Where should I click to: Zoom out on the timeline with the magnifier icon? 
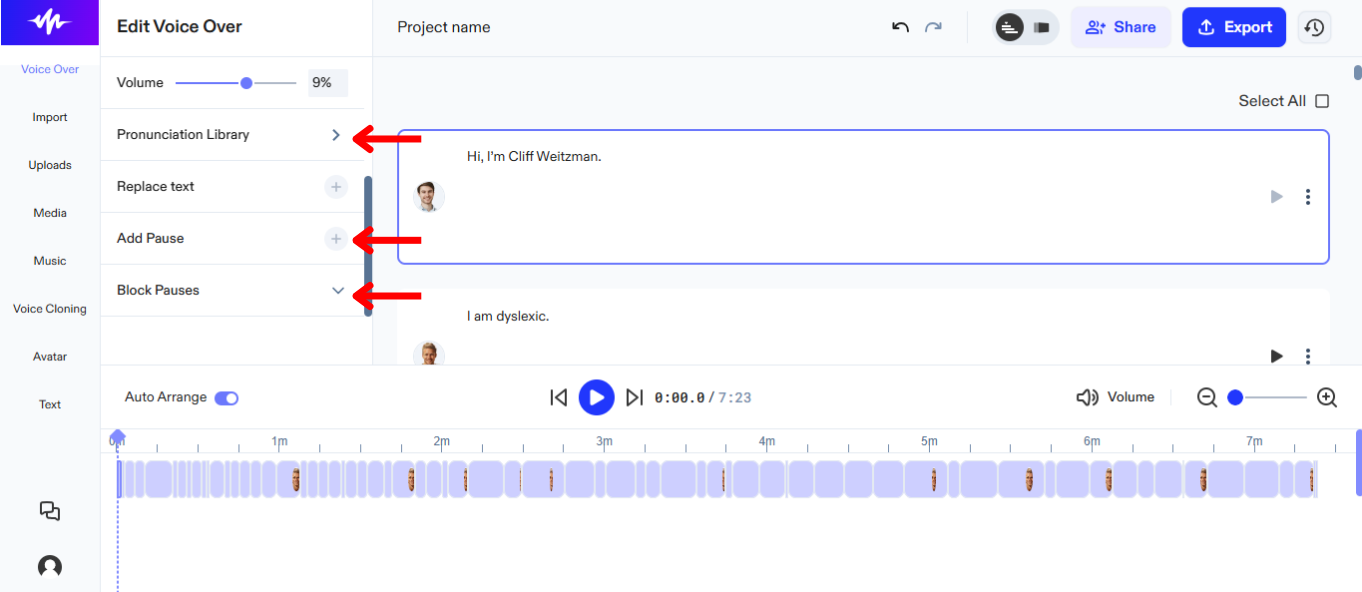point(1207,397)
